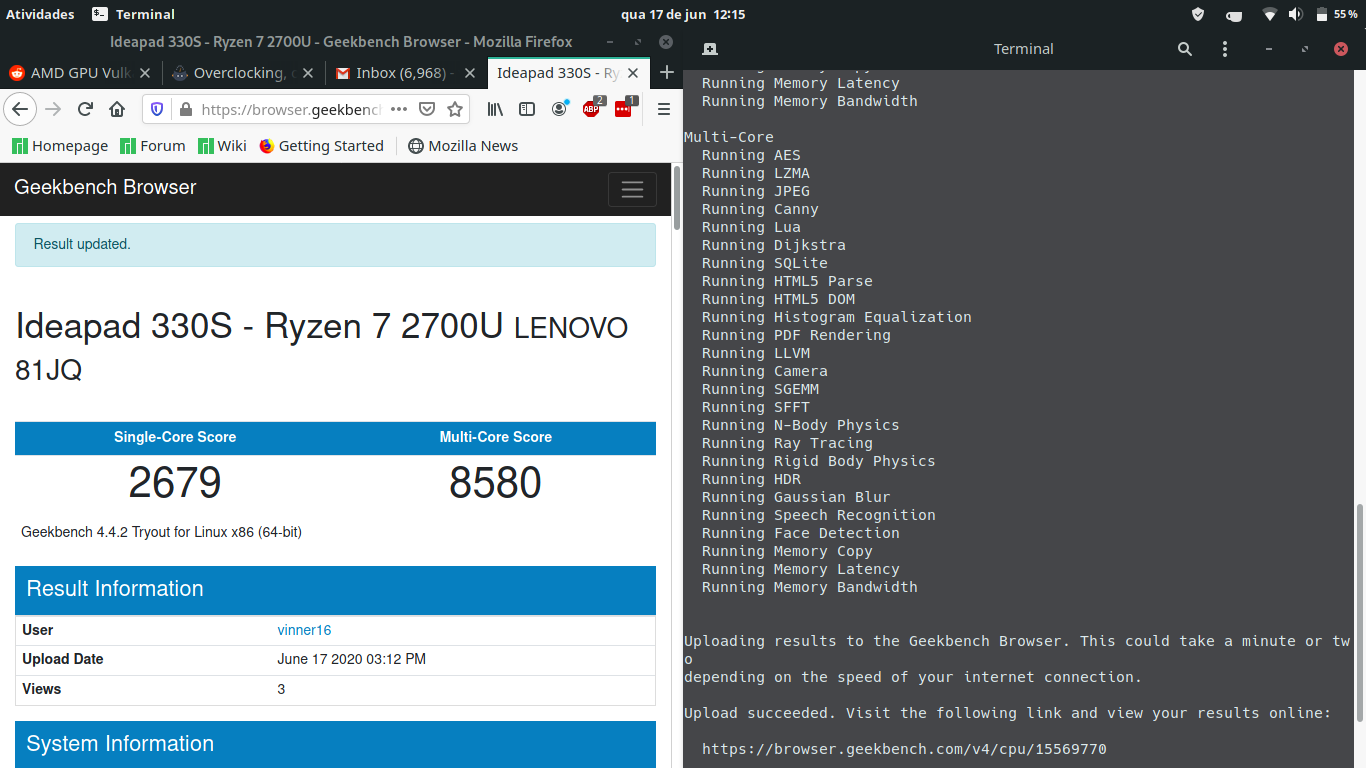This screenshot has height=768, width=1366.
Task: Open the vinner16 user profile link
Action: (x=304, y=630)
